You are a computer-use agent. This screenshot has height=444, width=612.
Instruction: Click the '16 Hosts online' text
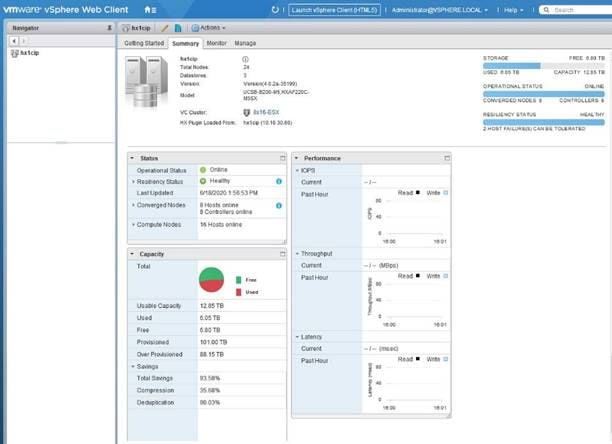[221, 225]
